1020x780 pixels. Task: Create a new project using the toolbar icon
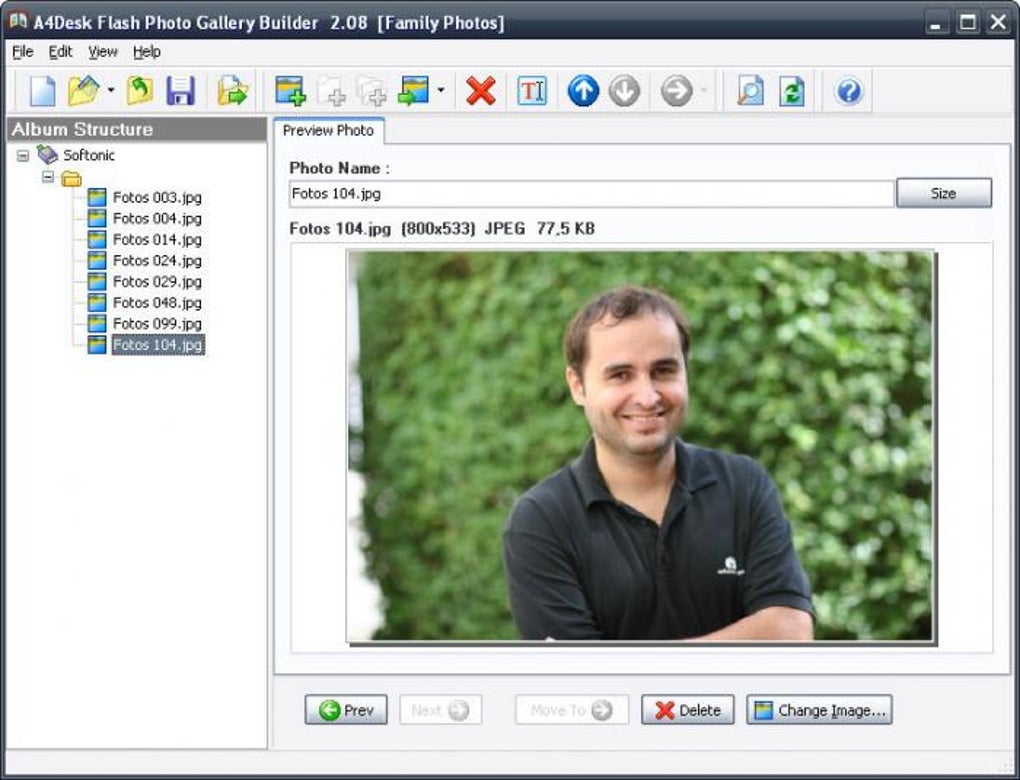click(x=43, y=90)
